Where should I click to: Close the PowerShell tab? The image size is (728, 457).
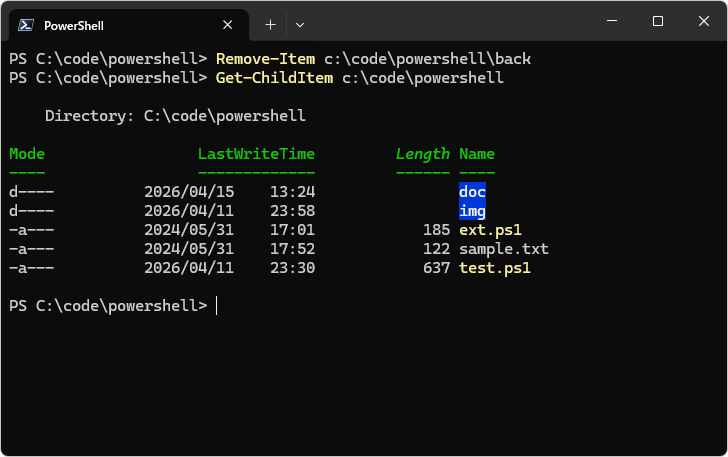[x=229, y=25]
